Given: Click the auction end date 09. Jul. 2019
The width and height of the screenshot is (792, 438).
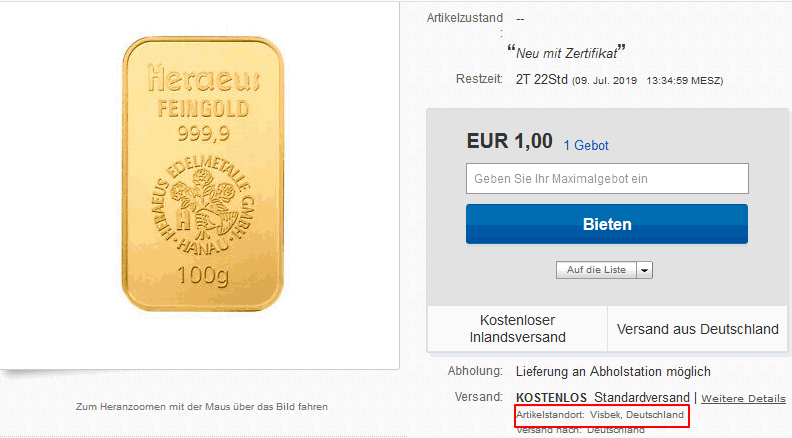Looking at the screenshot, I should point(606,81).
